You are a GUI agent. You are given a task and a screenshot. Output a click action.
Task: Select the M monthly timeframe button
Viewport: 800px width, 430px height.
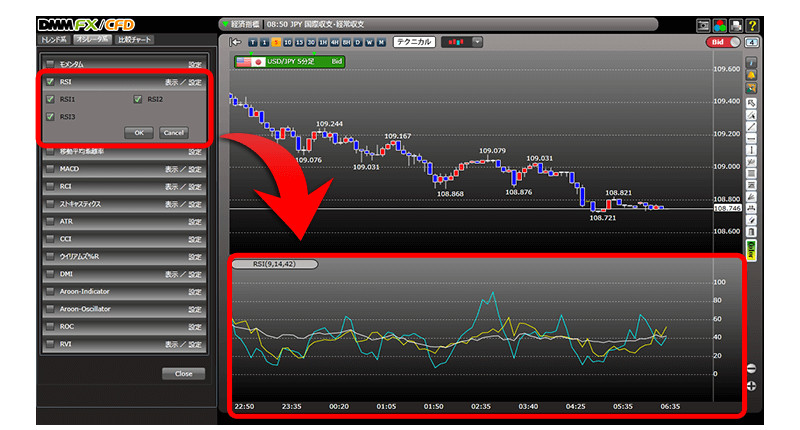(381, 42)
